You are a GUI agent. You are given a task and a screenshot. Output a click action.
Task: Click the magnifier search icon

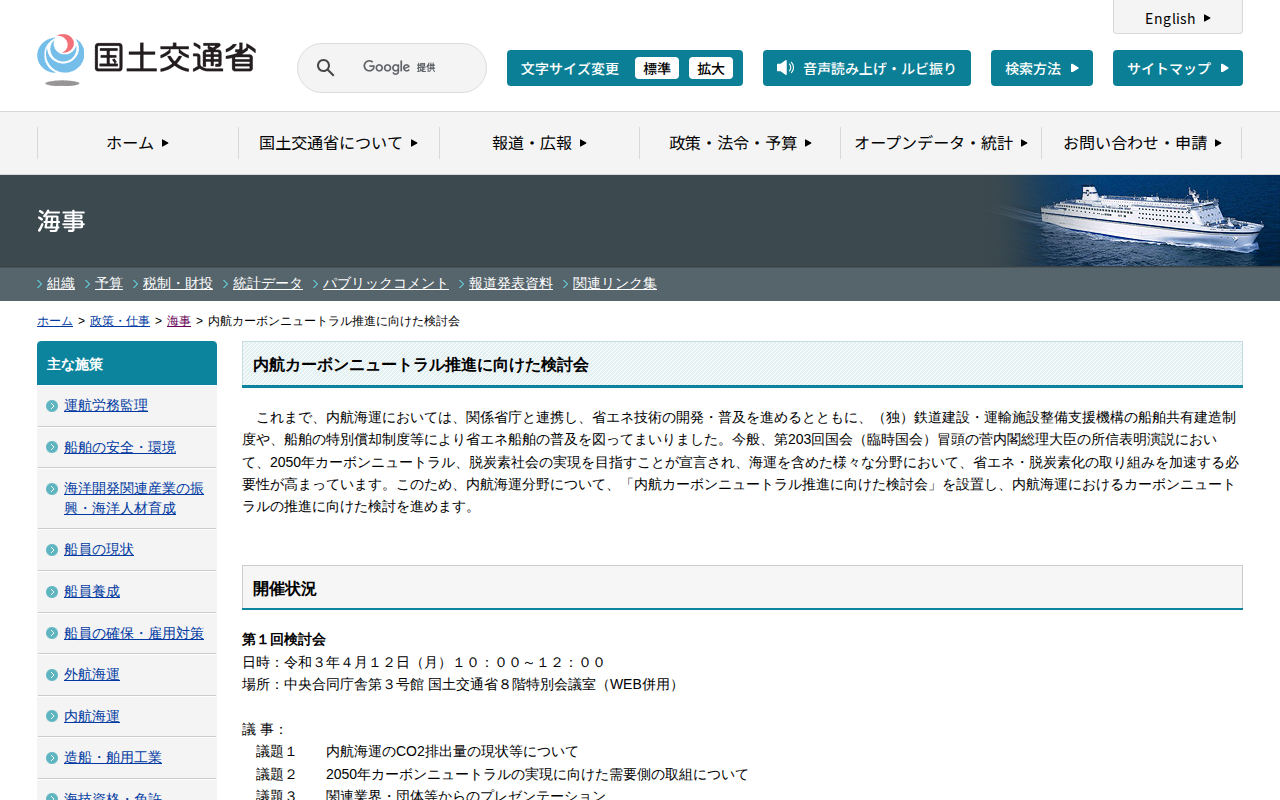326,68
